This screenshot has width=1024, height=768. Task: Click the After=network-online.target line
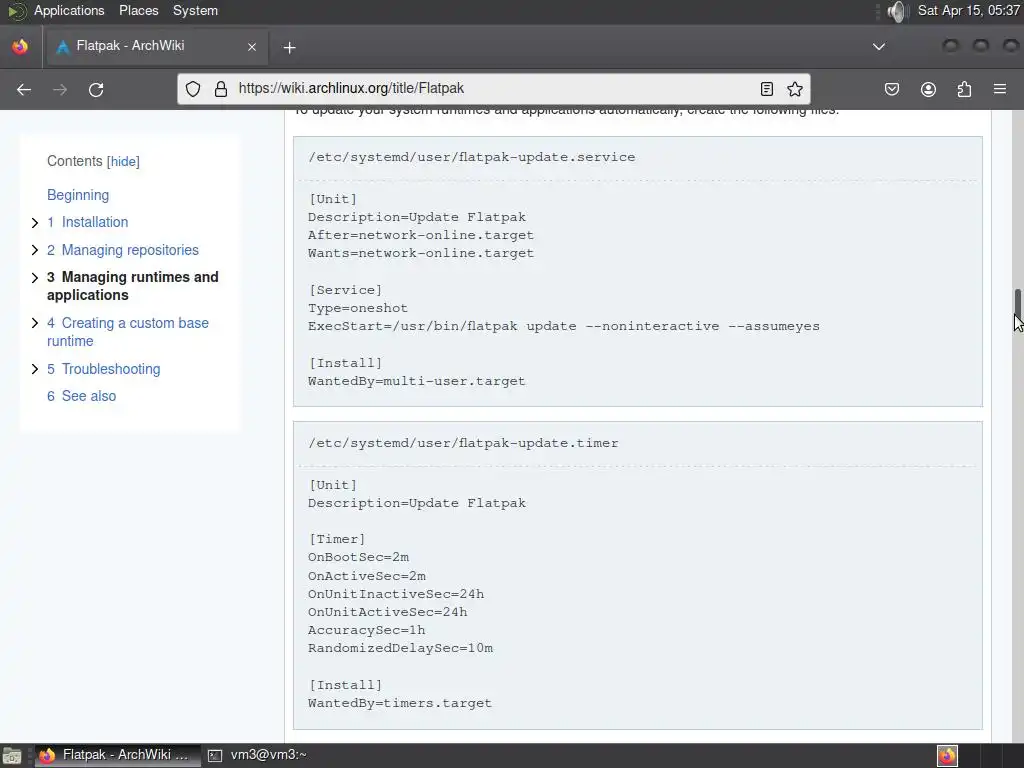(x=421, y=234)
